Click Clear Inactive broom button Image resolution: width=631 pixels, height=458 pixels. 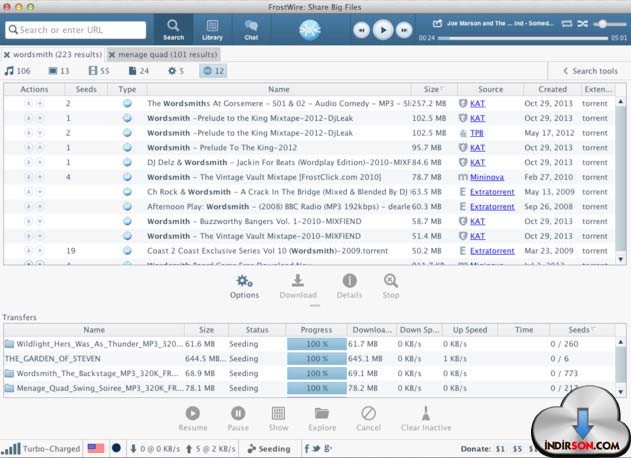tap(426, 419)
